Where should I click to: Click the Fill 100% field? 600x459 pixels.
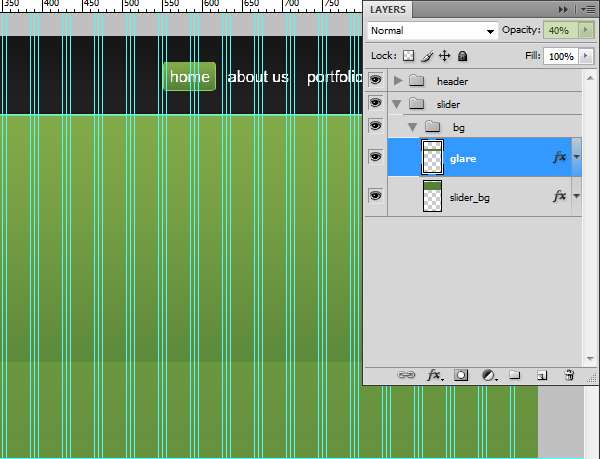(561, 56)
